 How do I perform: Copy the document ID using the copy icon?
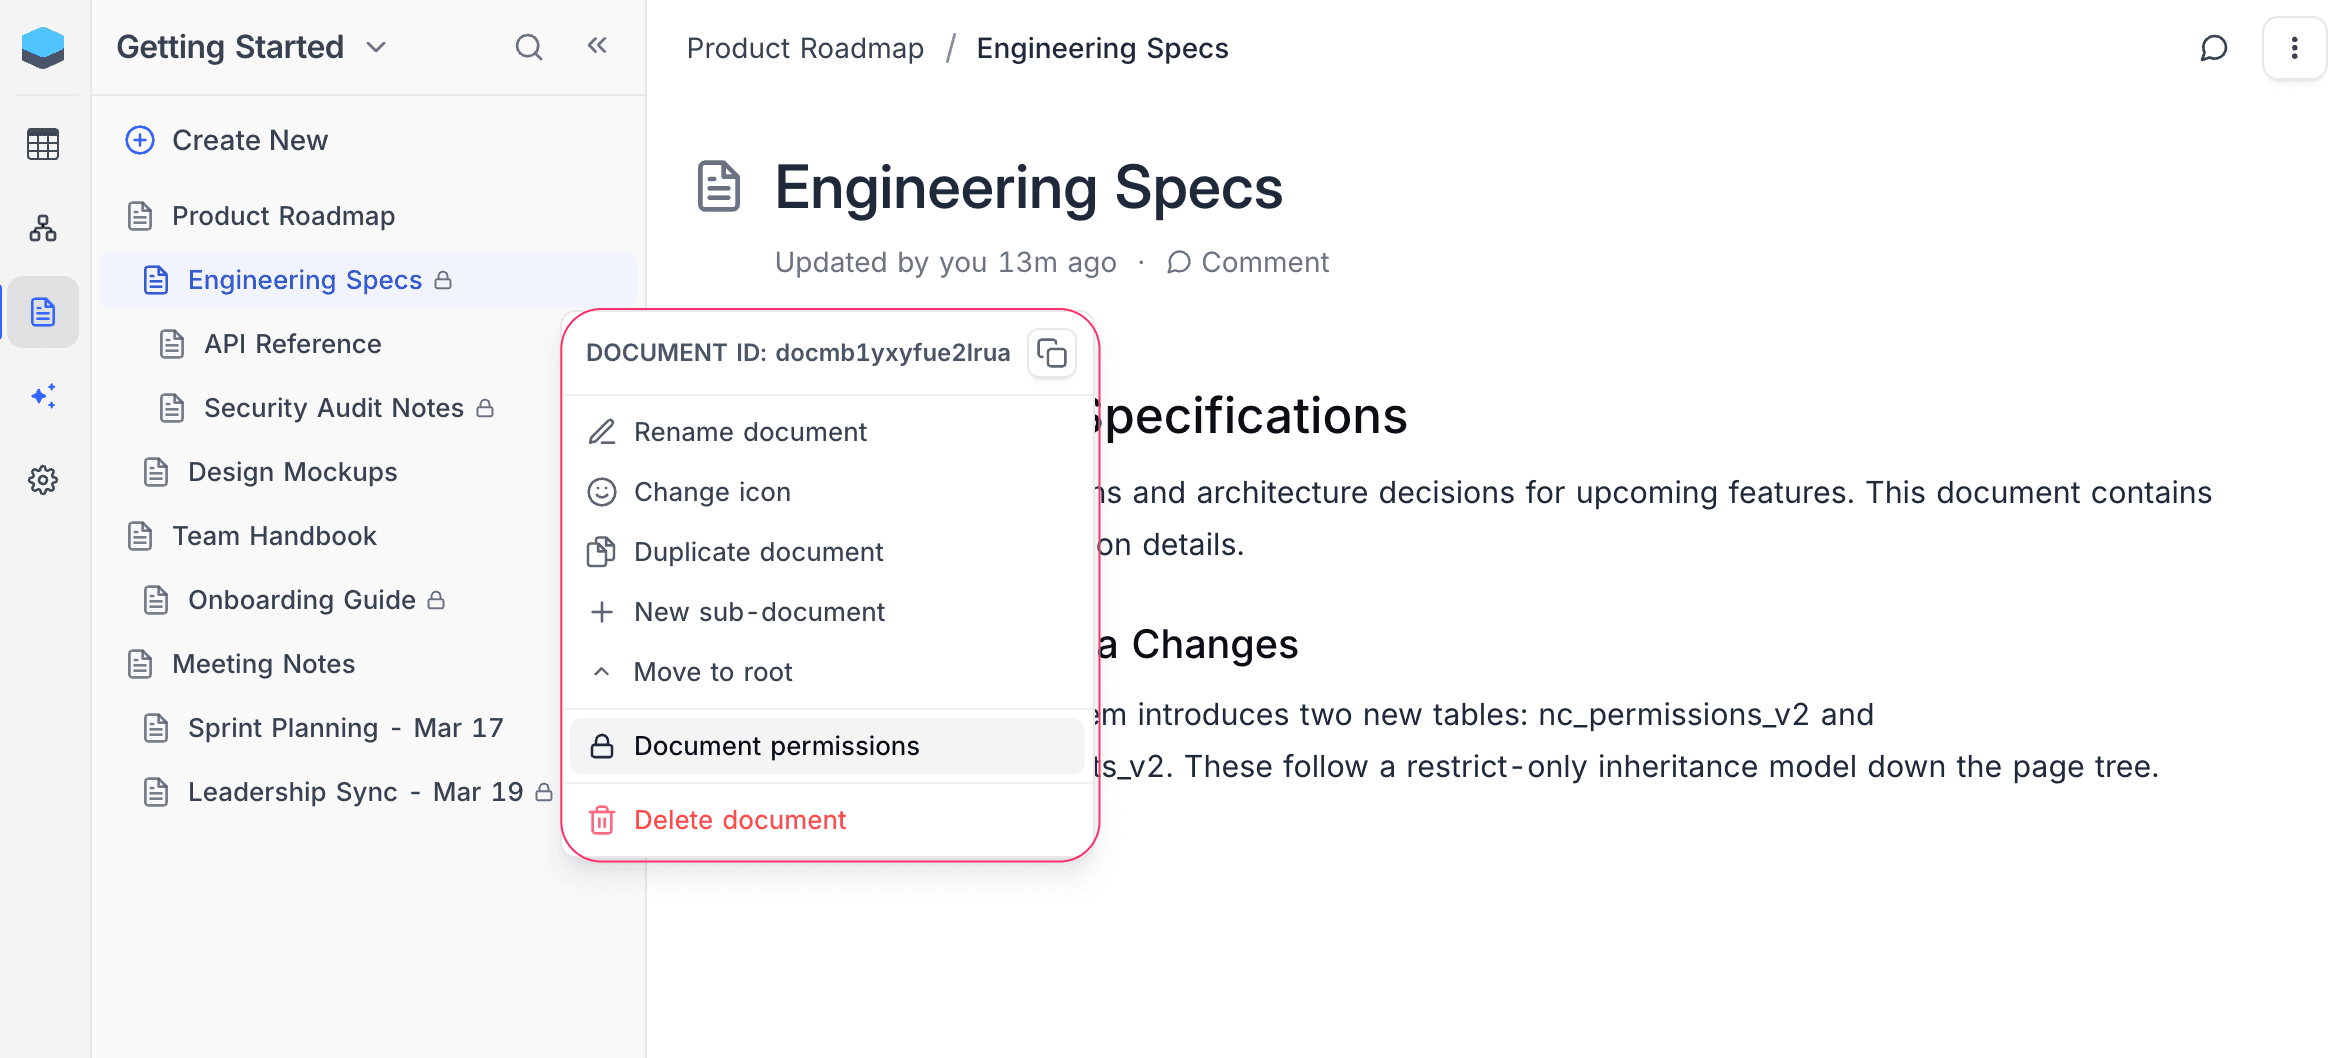pos(1052,353)
